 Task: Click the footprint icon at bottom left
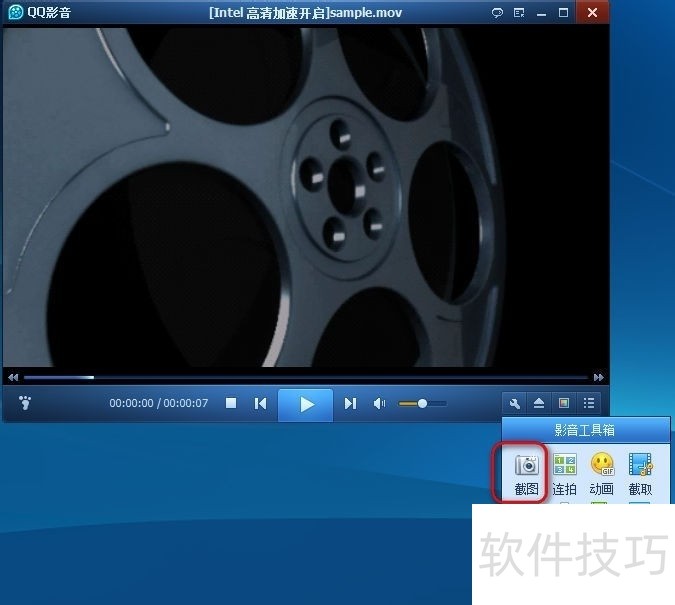[x=26, y=404]
